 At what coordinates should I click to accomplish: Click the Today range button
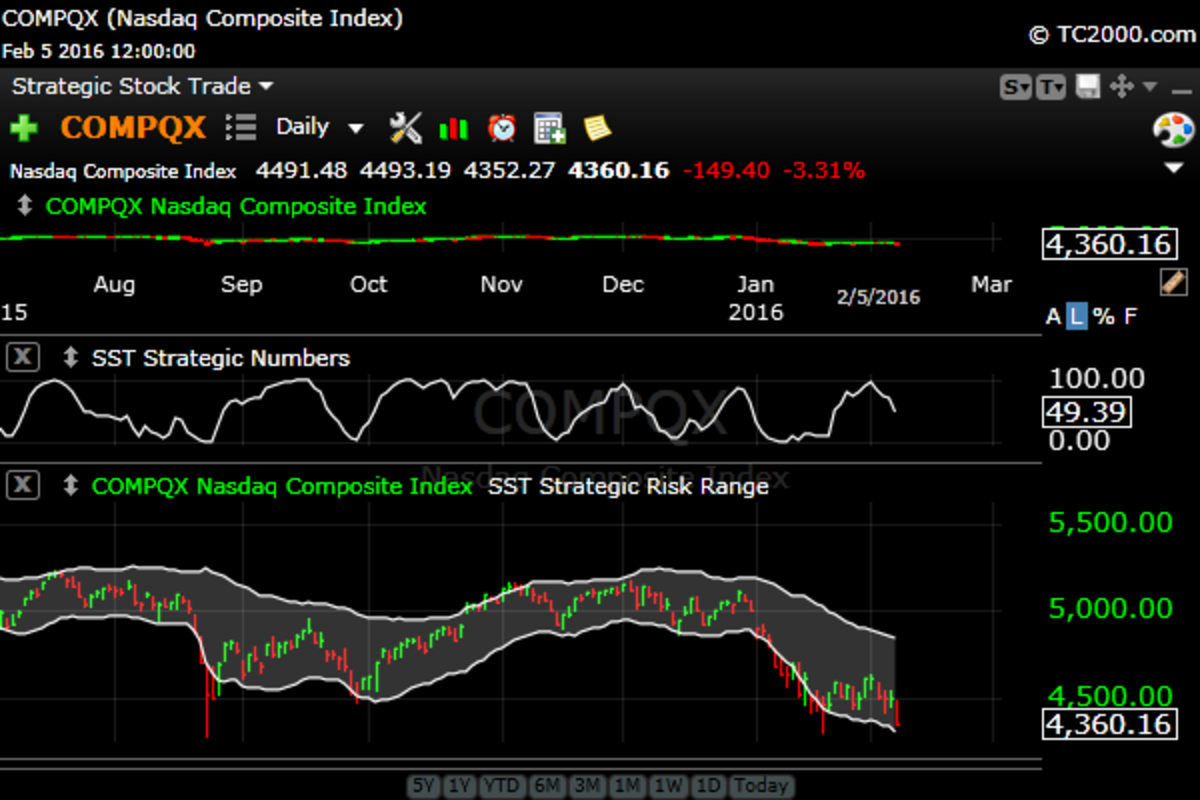[761, 786]
